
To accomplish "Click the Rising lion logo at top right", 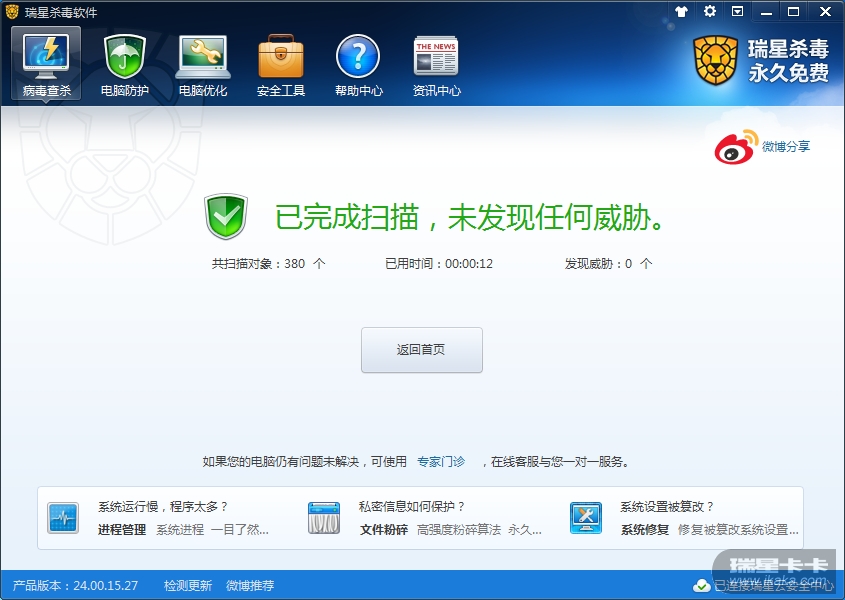I will (715, 60).
